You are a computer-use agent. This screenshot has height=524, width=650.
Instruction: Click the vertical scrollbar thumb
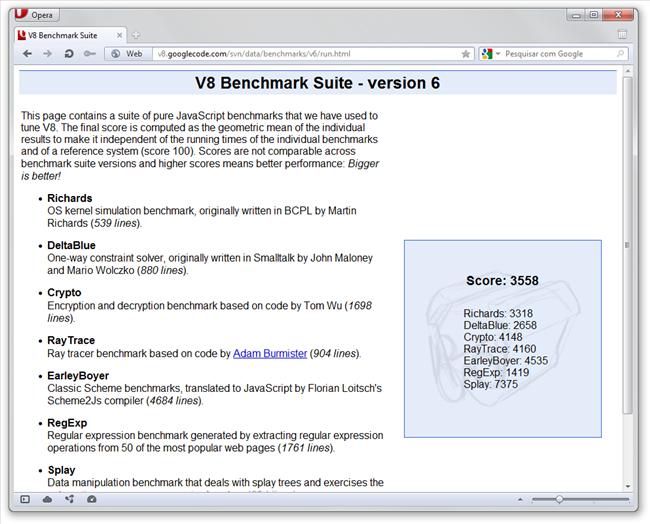628,245
